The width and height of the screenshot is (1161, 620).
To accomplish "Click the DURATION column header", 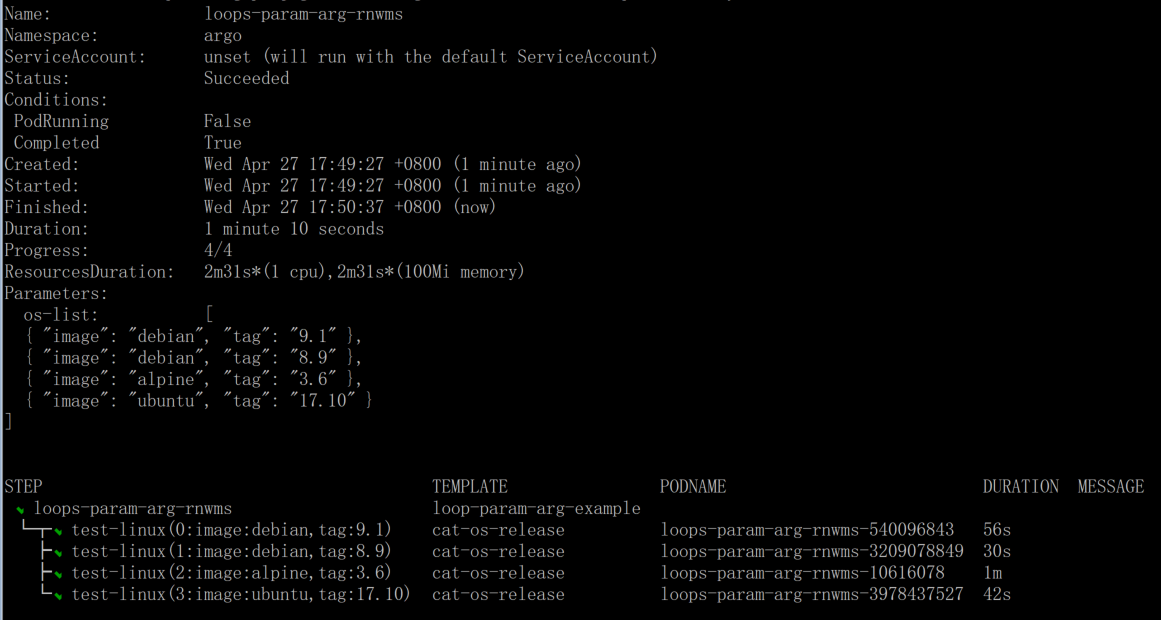I will point(1021,487).
